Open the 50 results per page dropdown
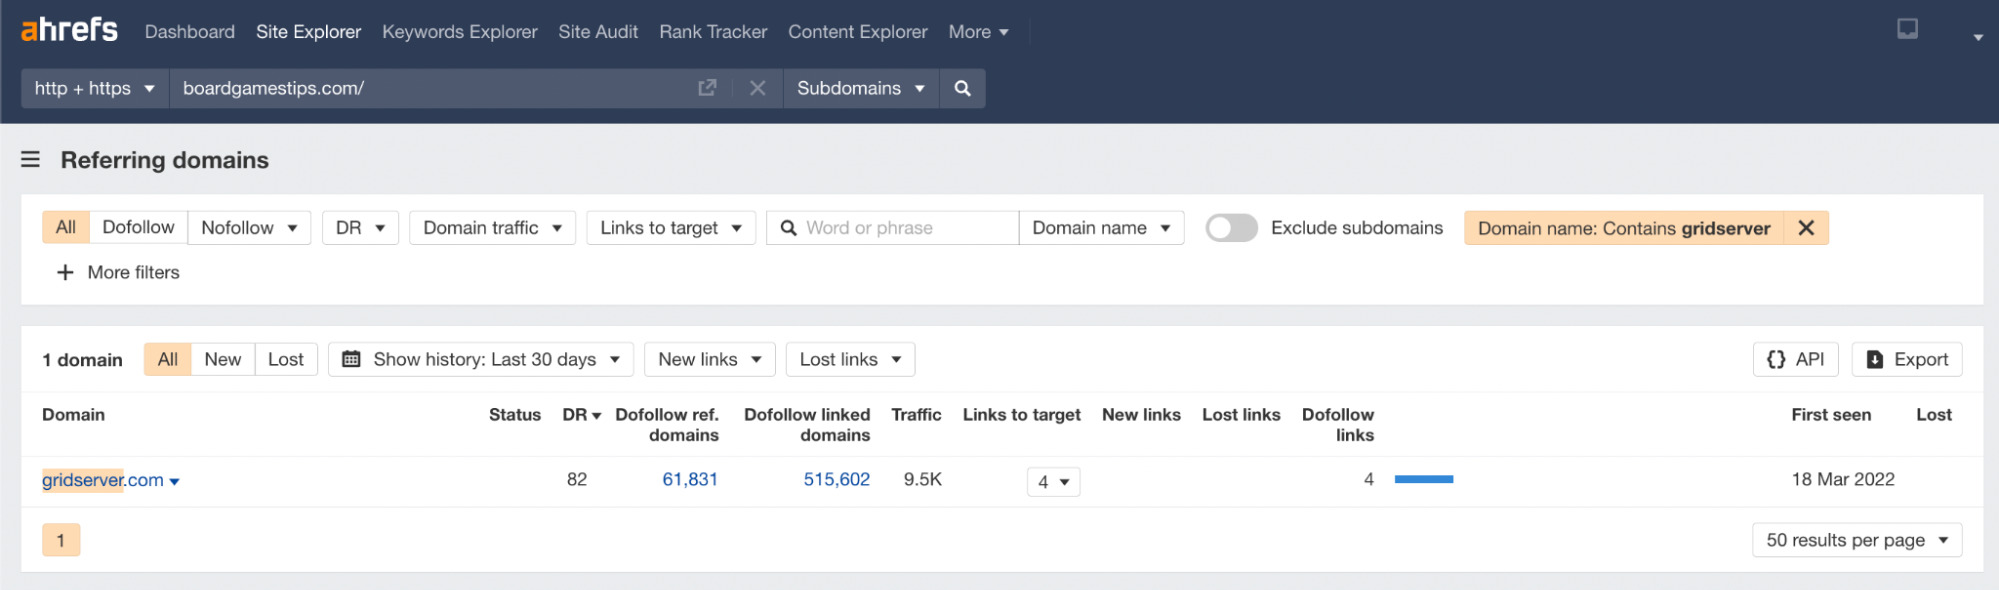The height and width of the screenshot is (590, 1999). pyautogui.click(x=1856, y=540)
